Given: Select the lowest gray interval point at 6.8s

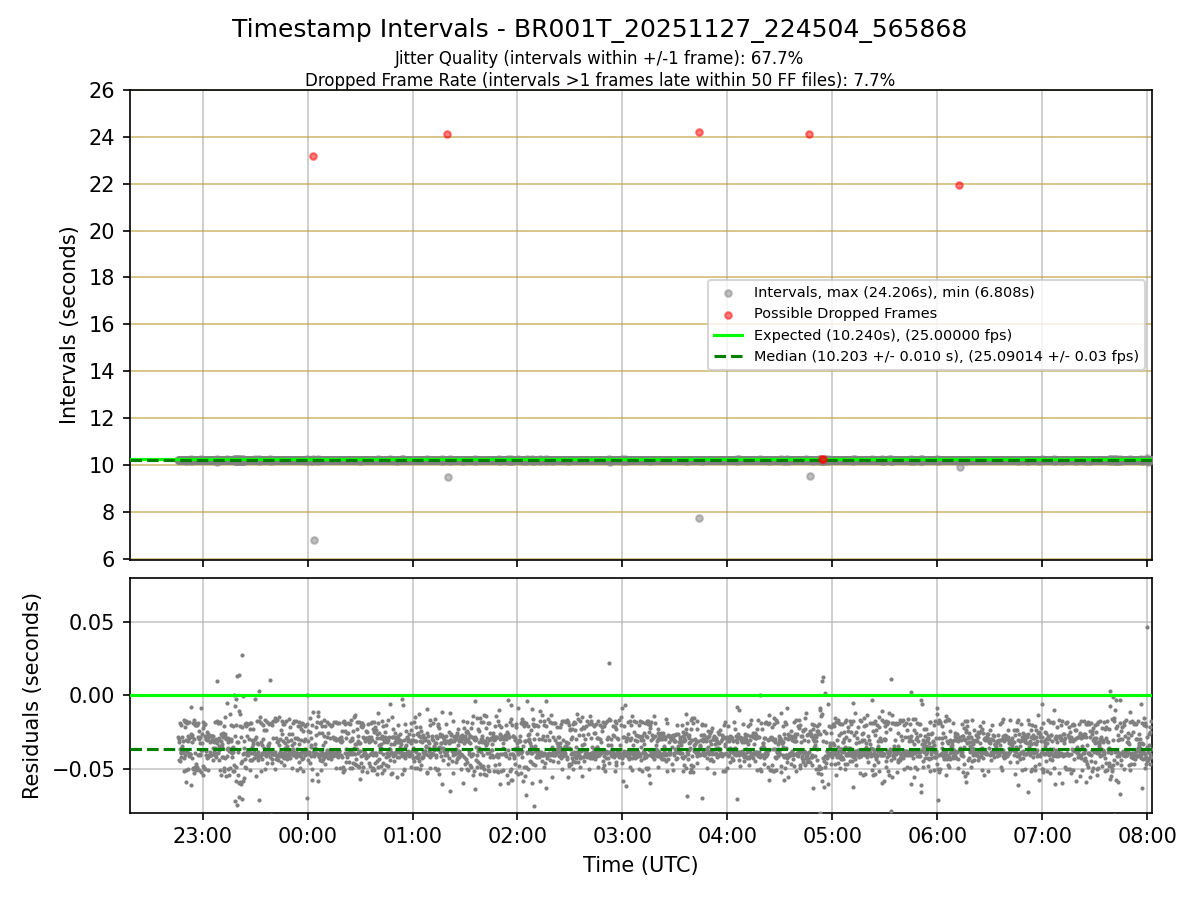Looking at the screenshot, I should click(314, 540).
